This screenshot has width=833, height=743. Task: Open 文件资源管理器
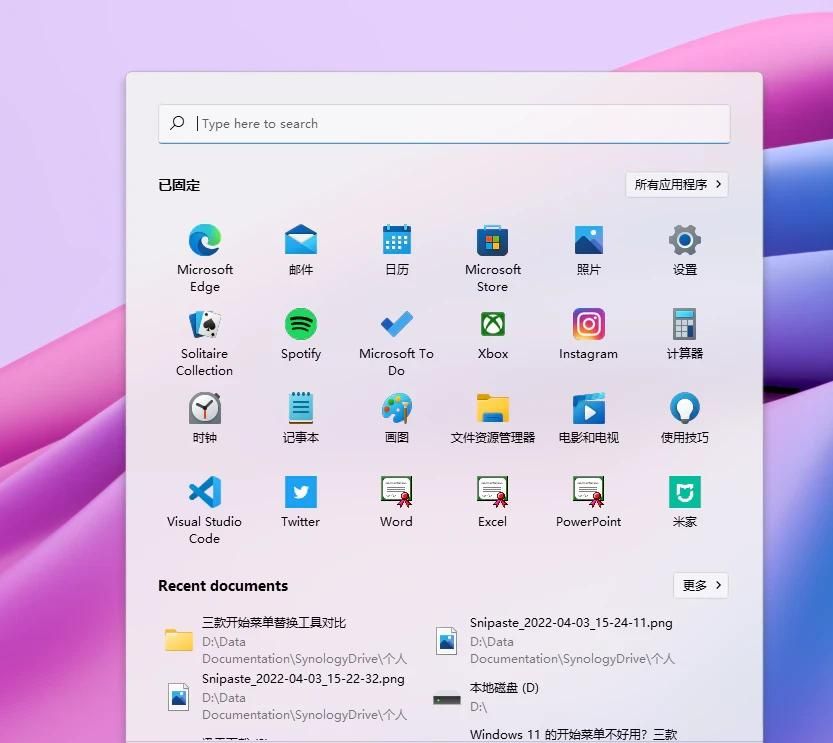tap(492, 409)
